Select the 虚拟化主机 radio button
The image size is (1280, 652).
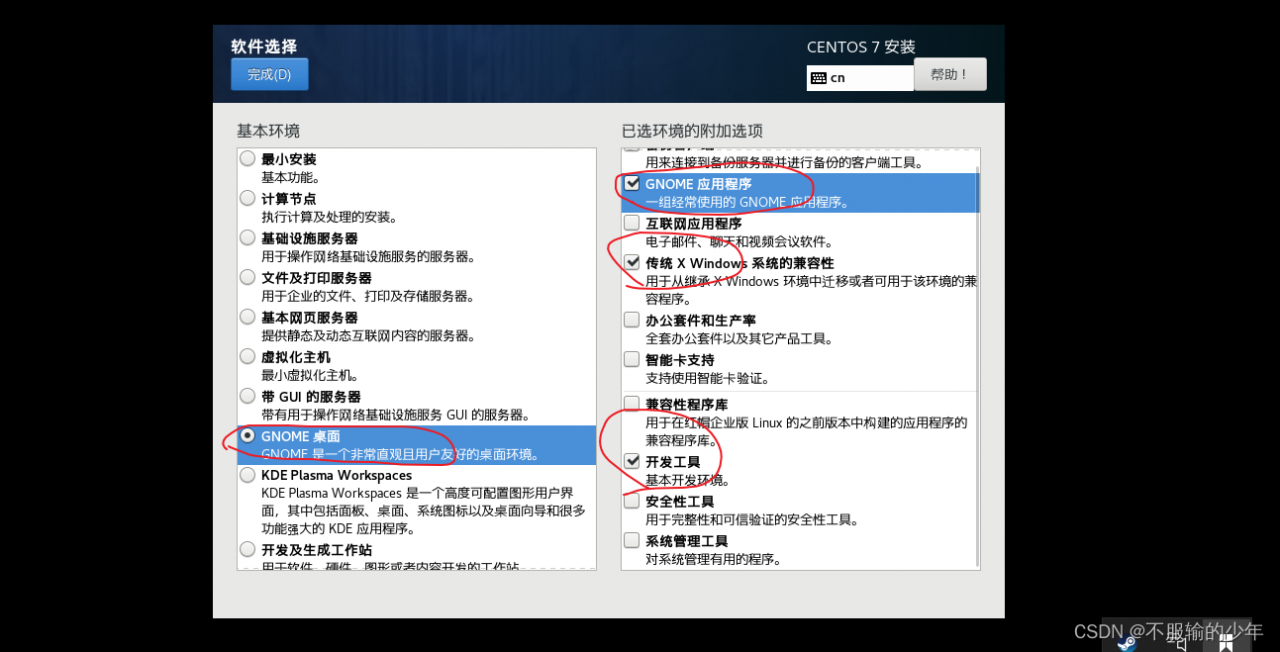click(248, 356)
